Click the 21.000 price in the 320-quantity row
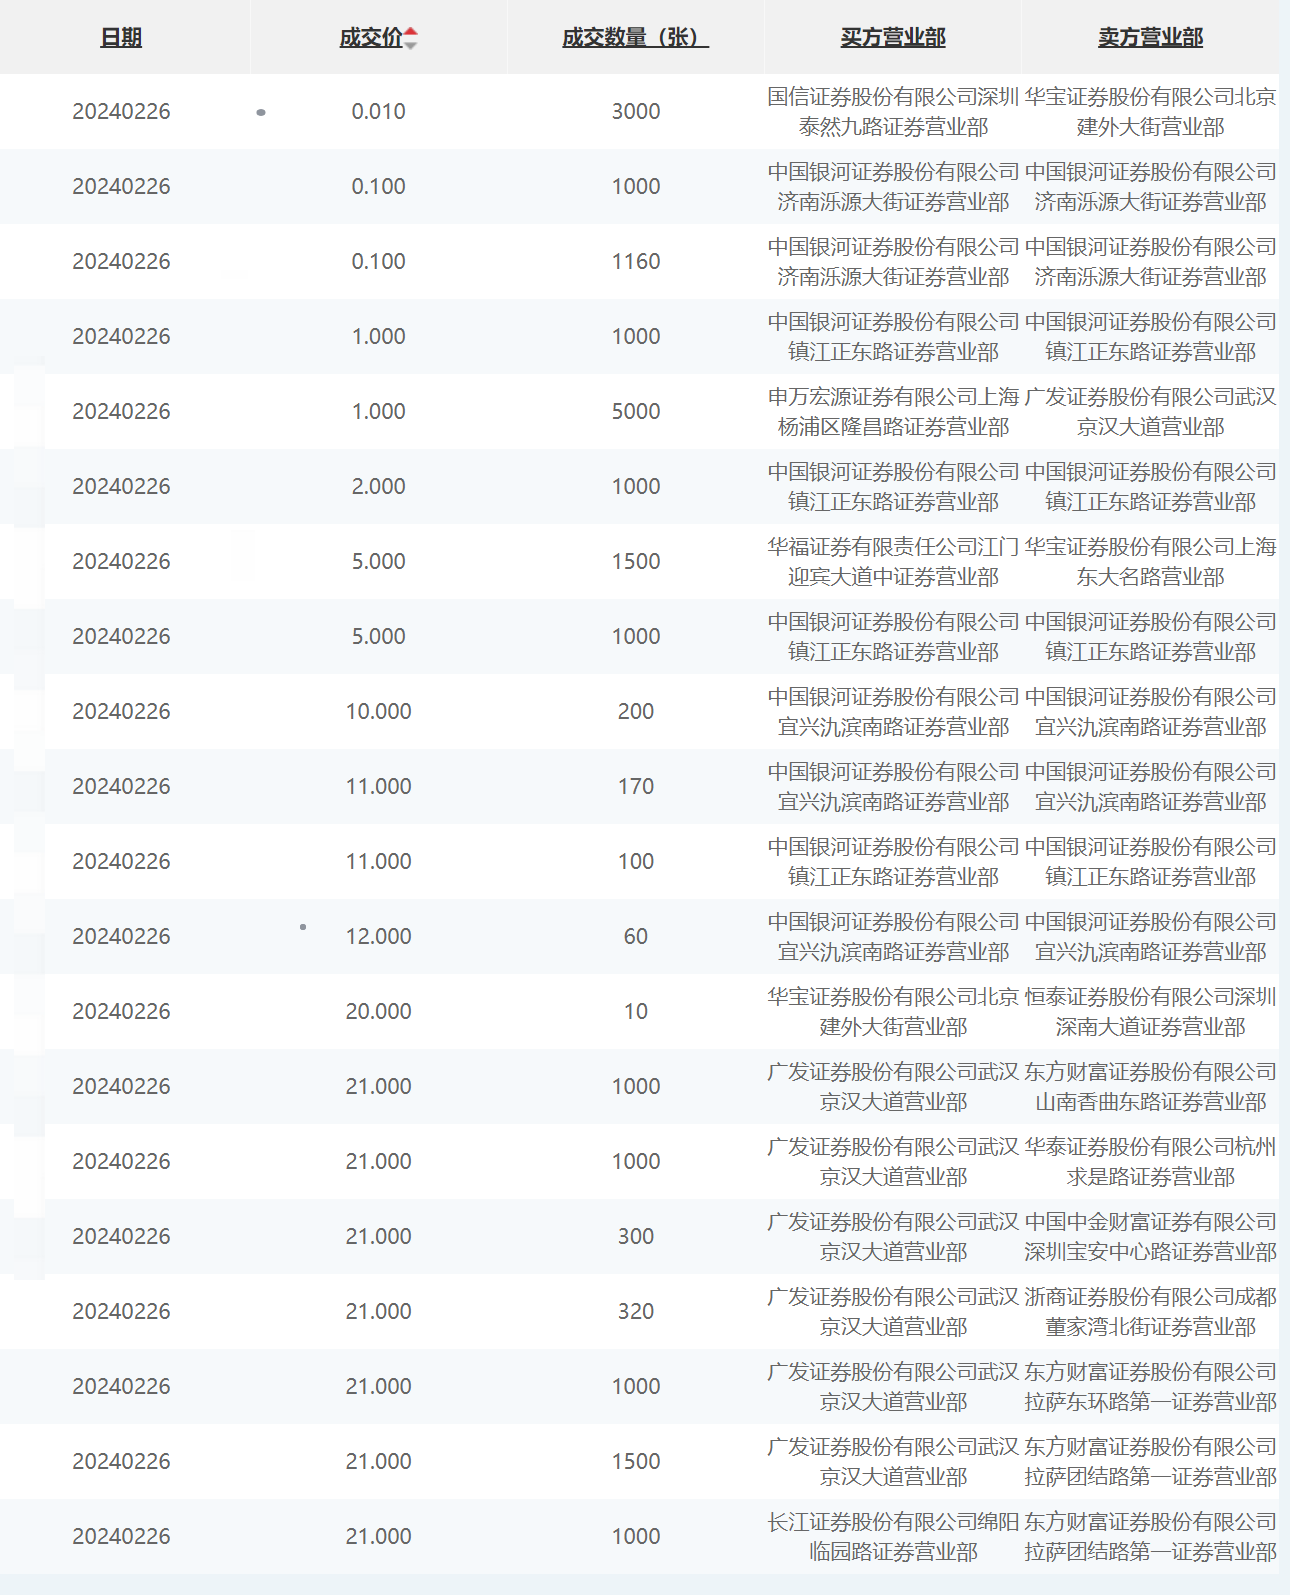Screen dimensions: 1290x1595 tap(379, 1311)
